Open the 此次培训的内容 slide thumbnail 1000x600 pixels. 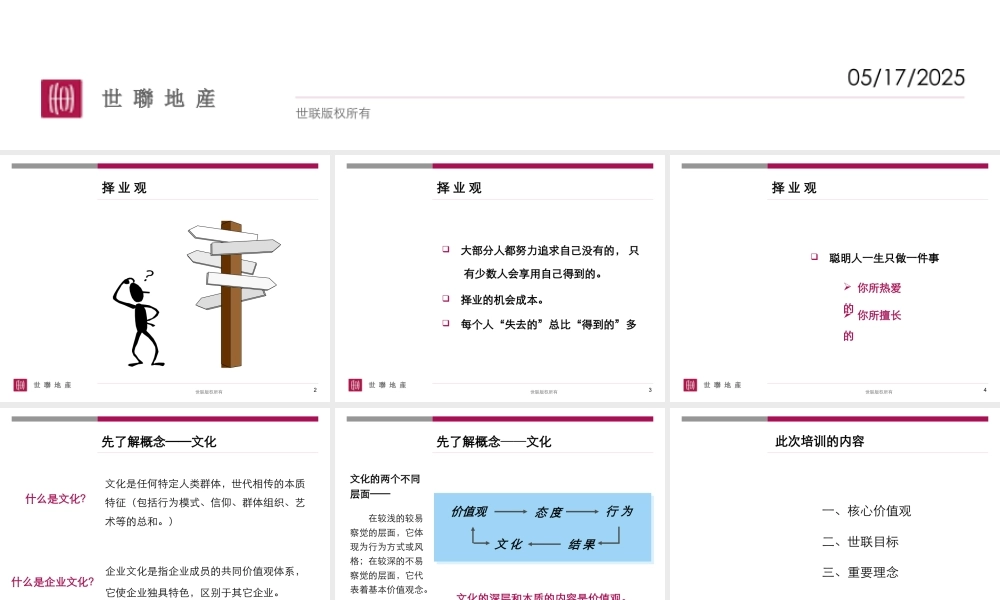(835, 504)
